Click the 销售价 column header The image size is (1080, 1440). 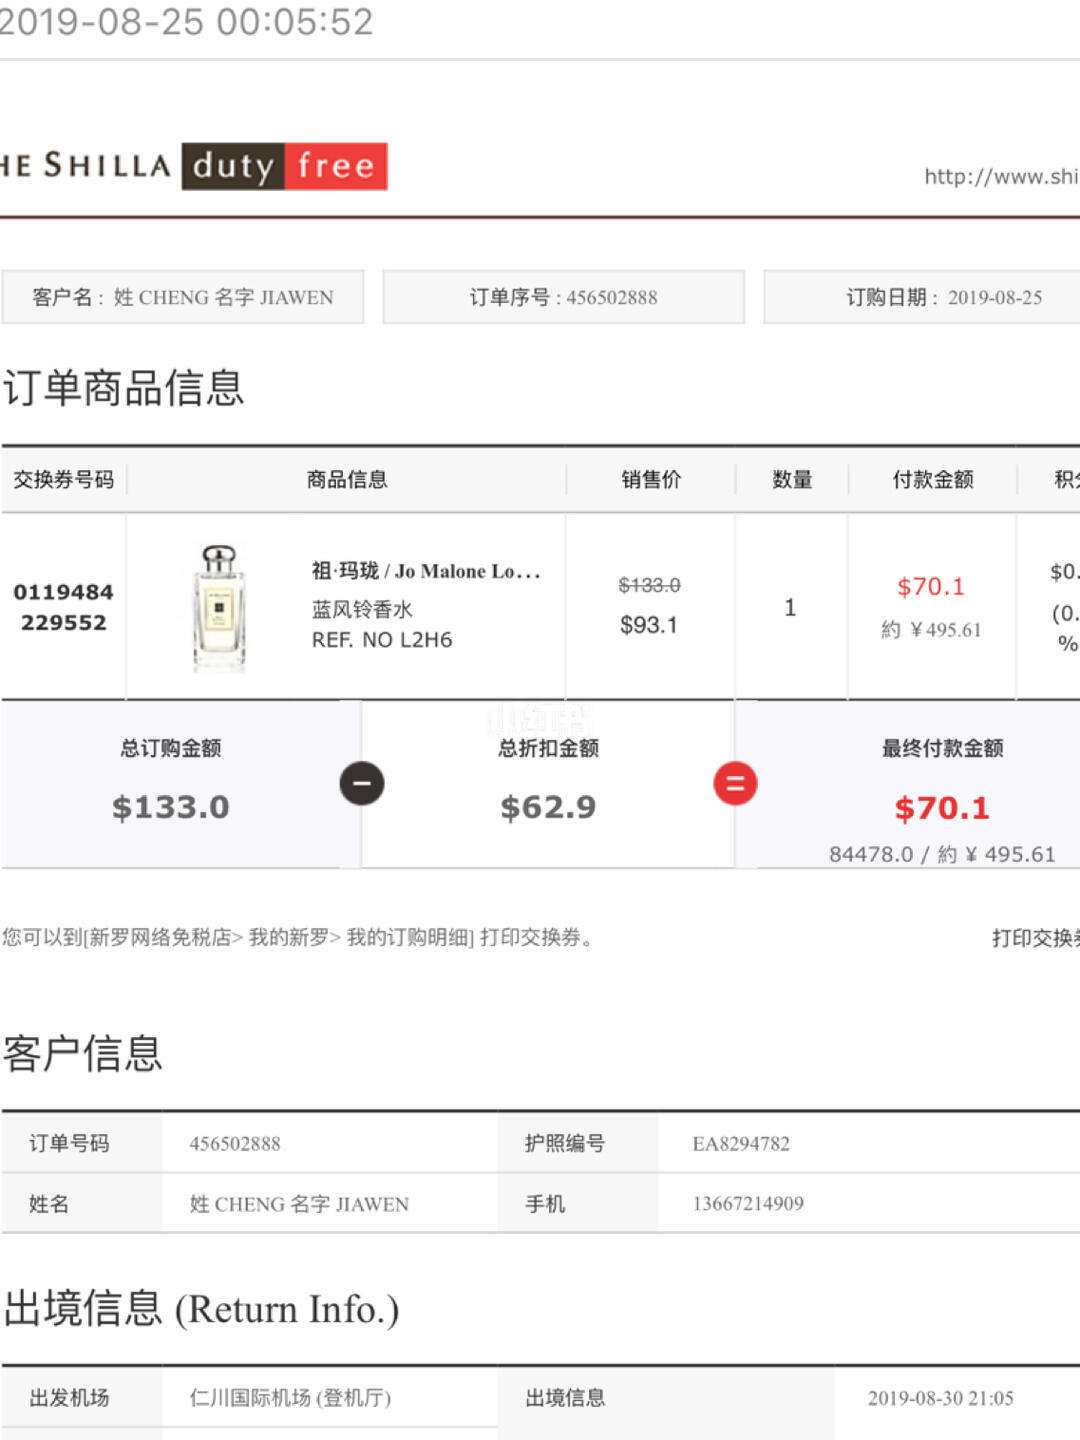tap(651, 480)
